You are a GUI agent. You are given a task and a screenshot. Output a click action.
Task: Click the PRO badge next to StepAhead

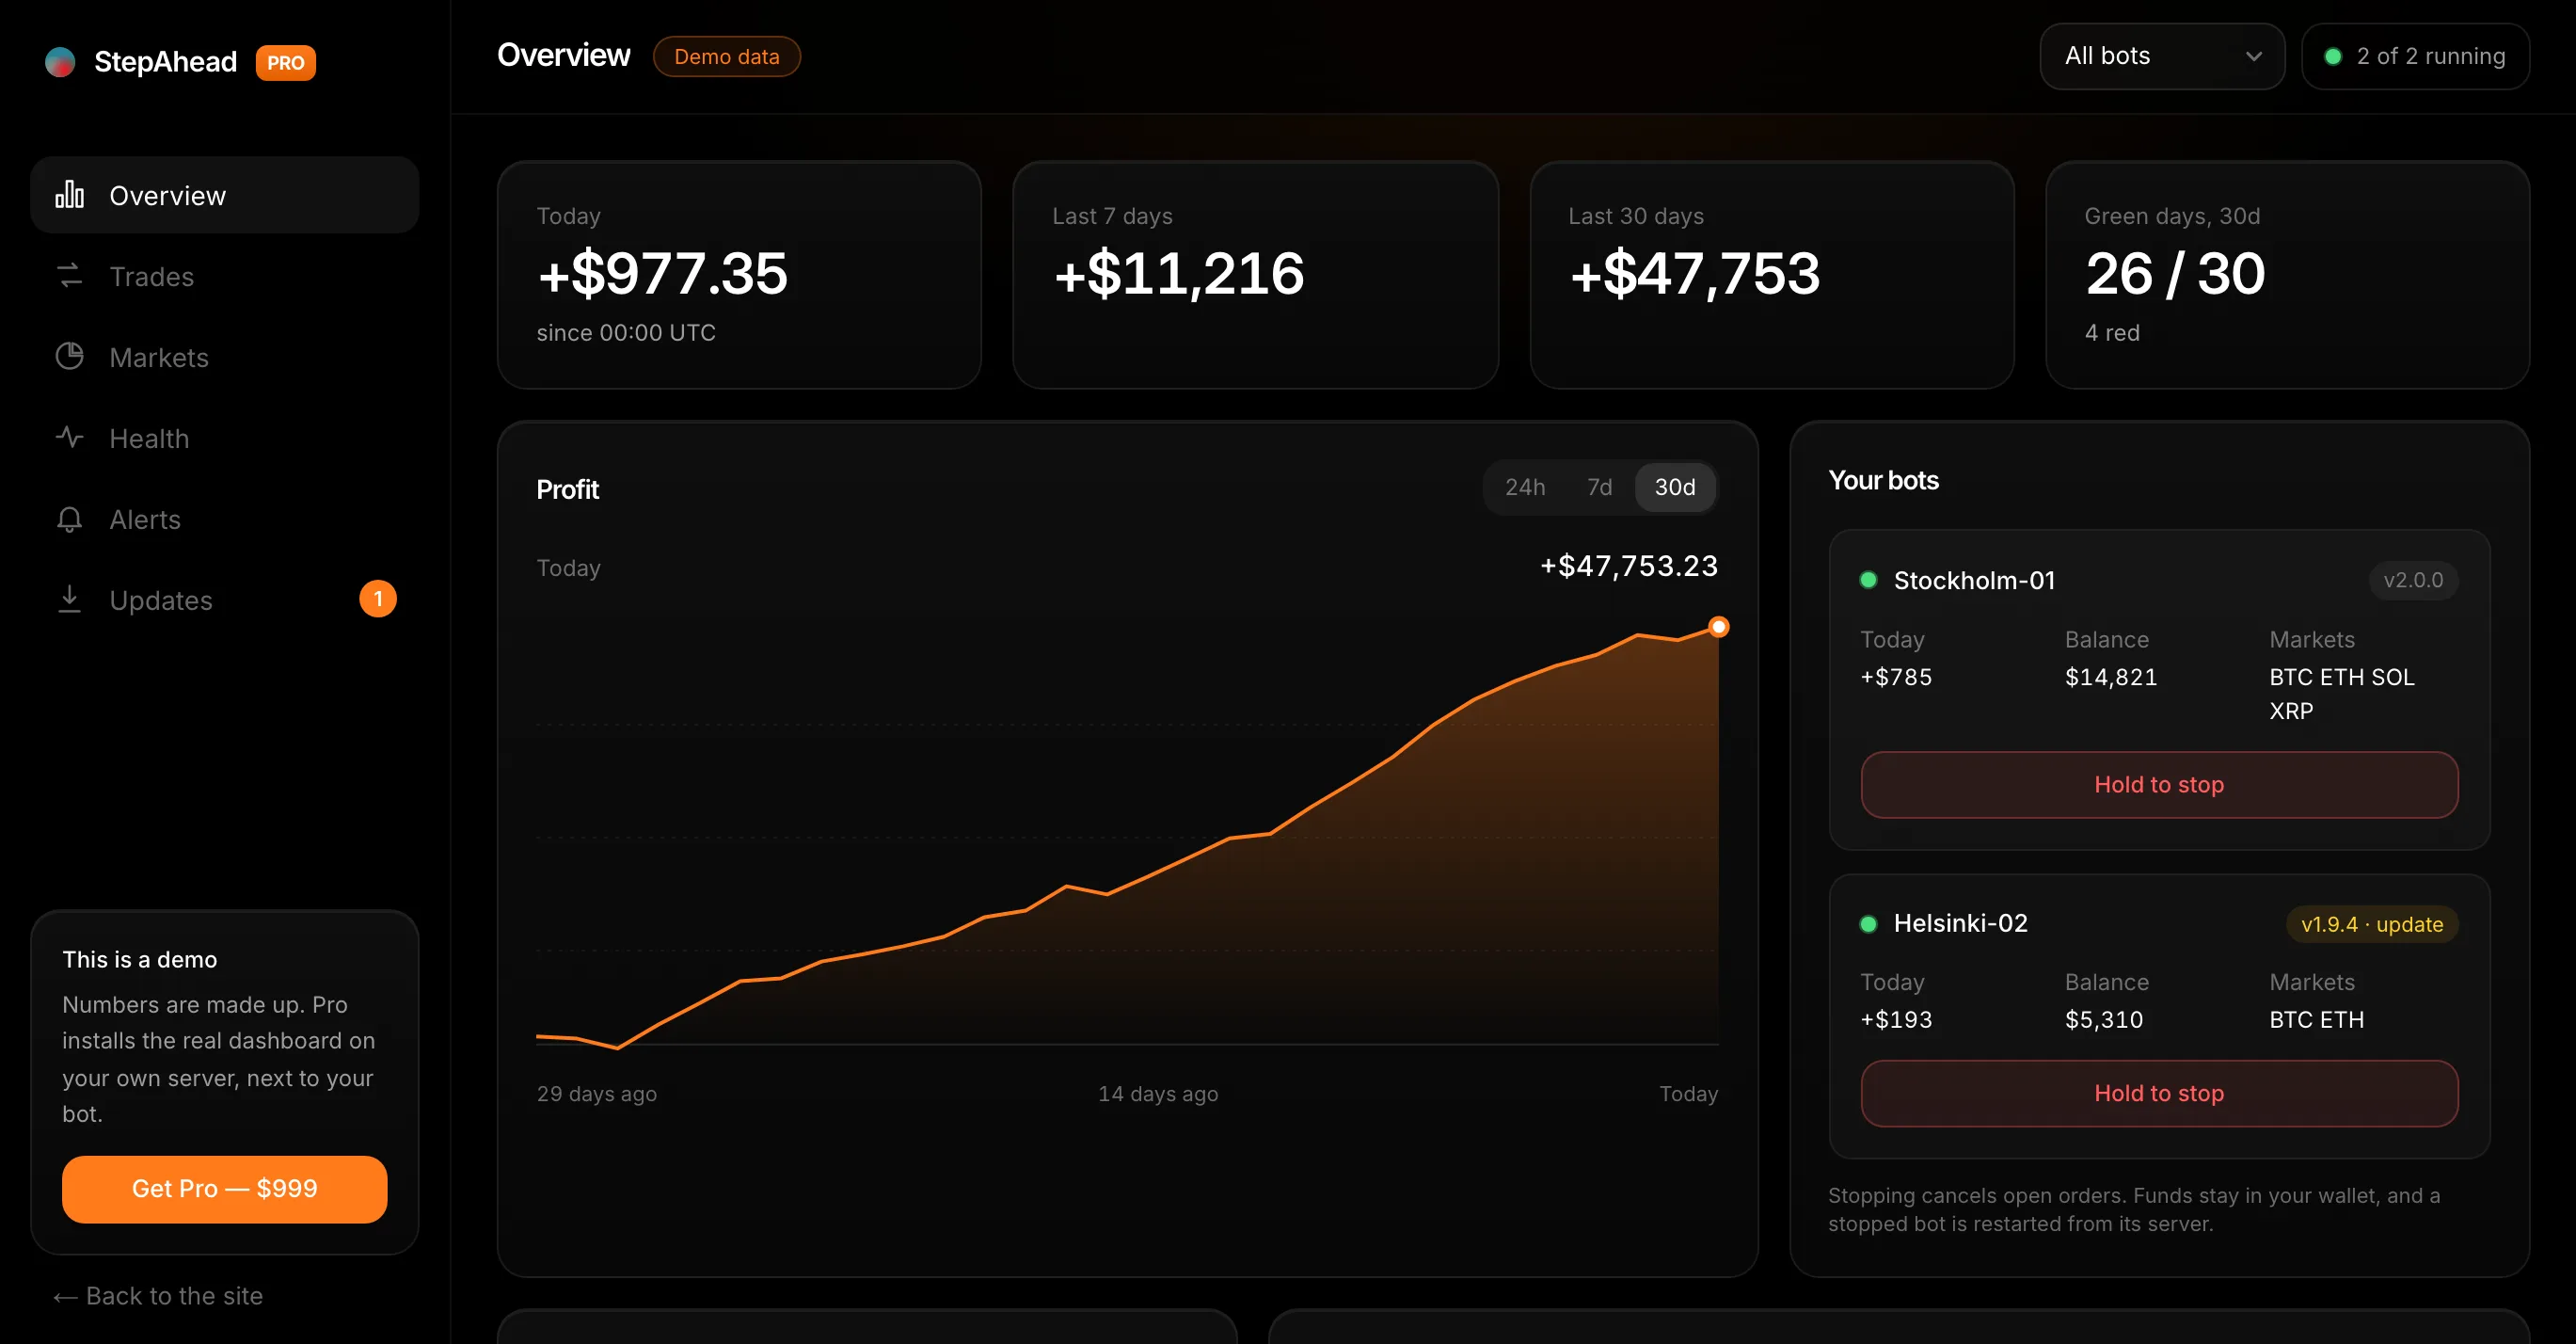pyautogui.click(x=286, y=63)
